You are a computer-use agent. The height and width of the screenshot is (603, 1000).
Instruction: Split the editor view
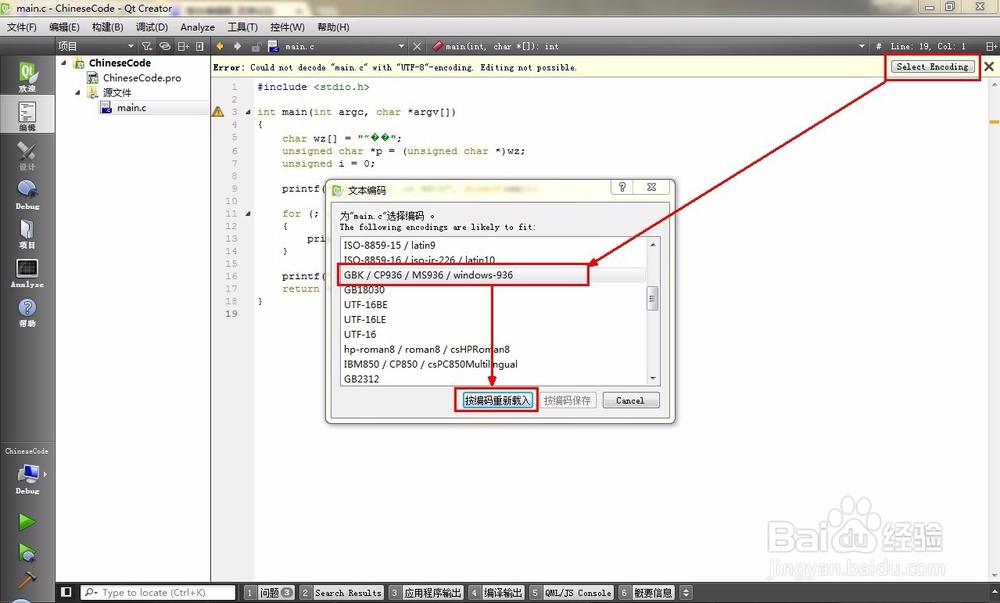coord(991,46)
